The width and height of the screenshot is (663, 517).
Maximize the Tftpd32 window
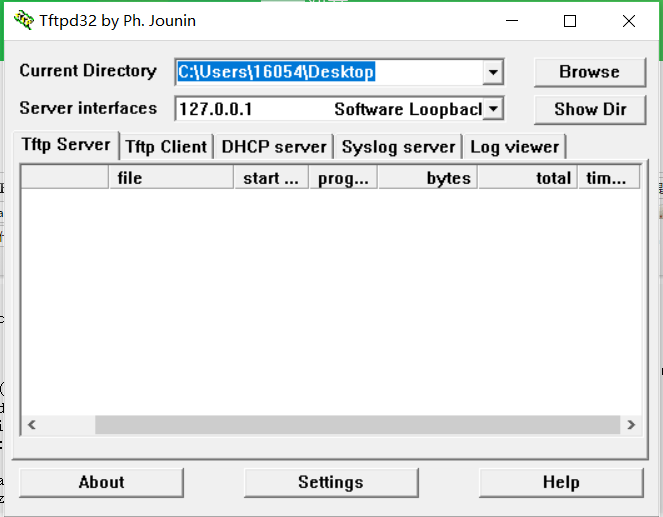570,21
